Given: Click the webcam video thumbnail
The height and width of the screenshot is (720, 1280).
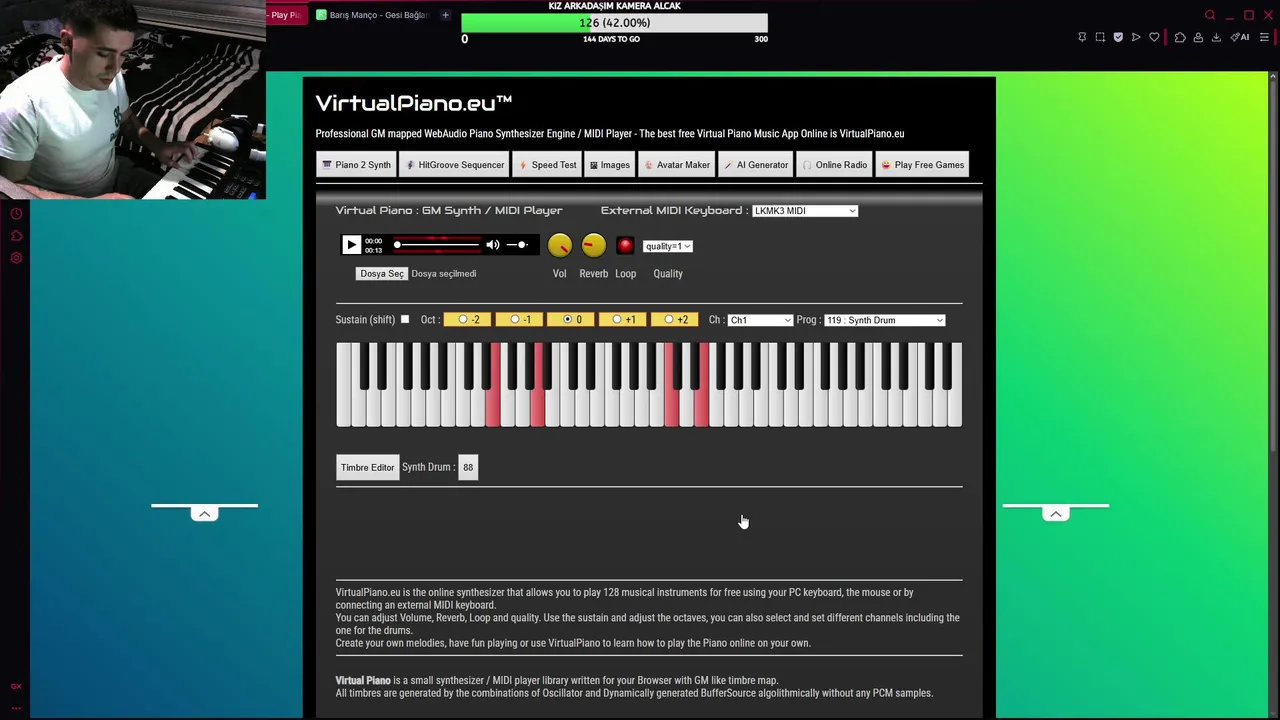Looking at the screenshot, I should click(132, 100).
